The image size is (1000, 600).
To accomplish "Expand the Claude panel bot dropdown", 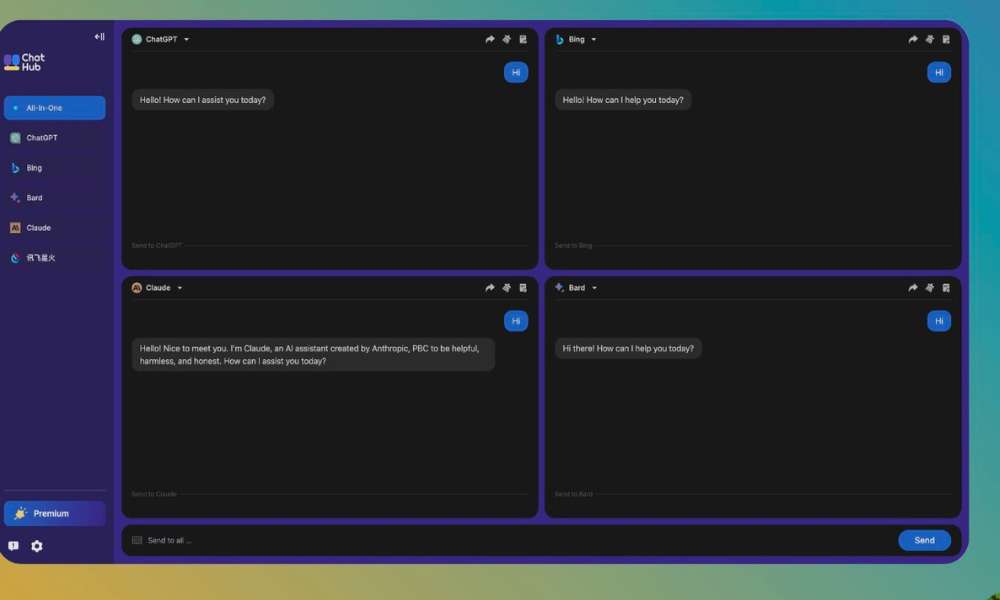I will 180,288.
